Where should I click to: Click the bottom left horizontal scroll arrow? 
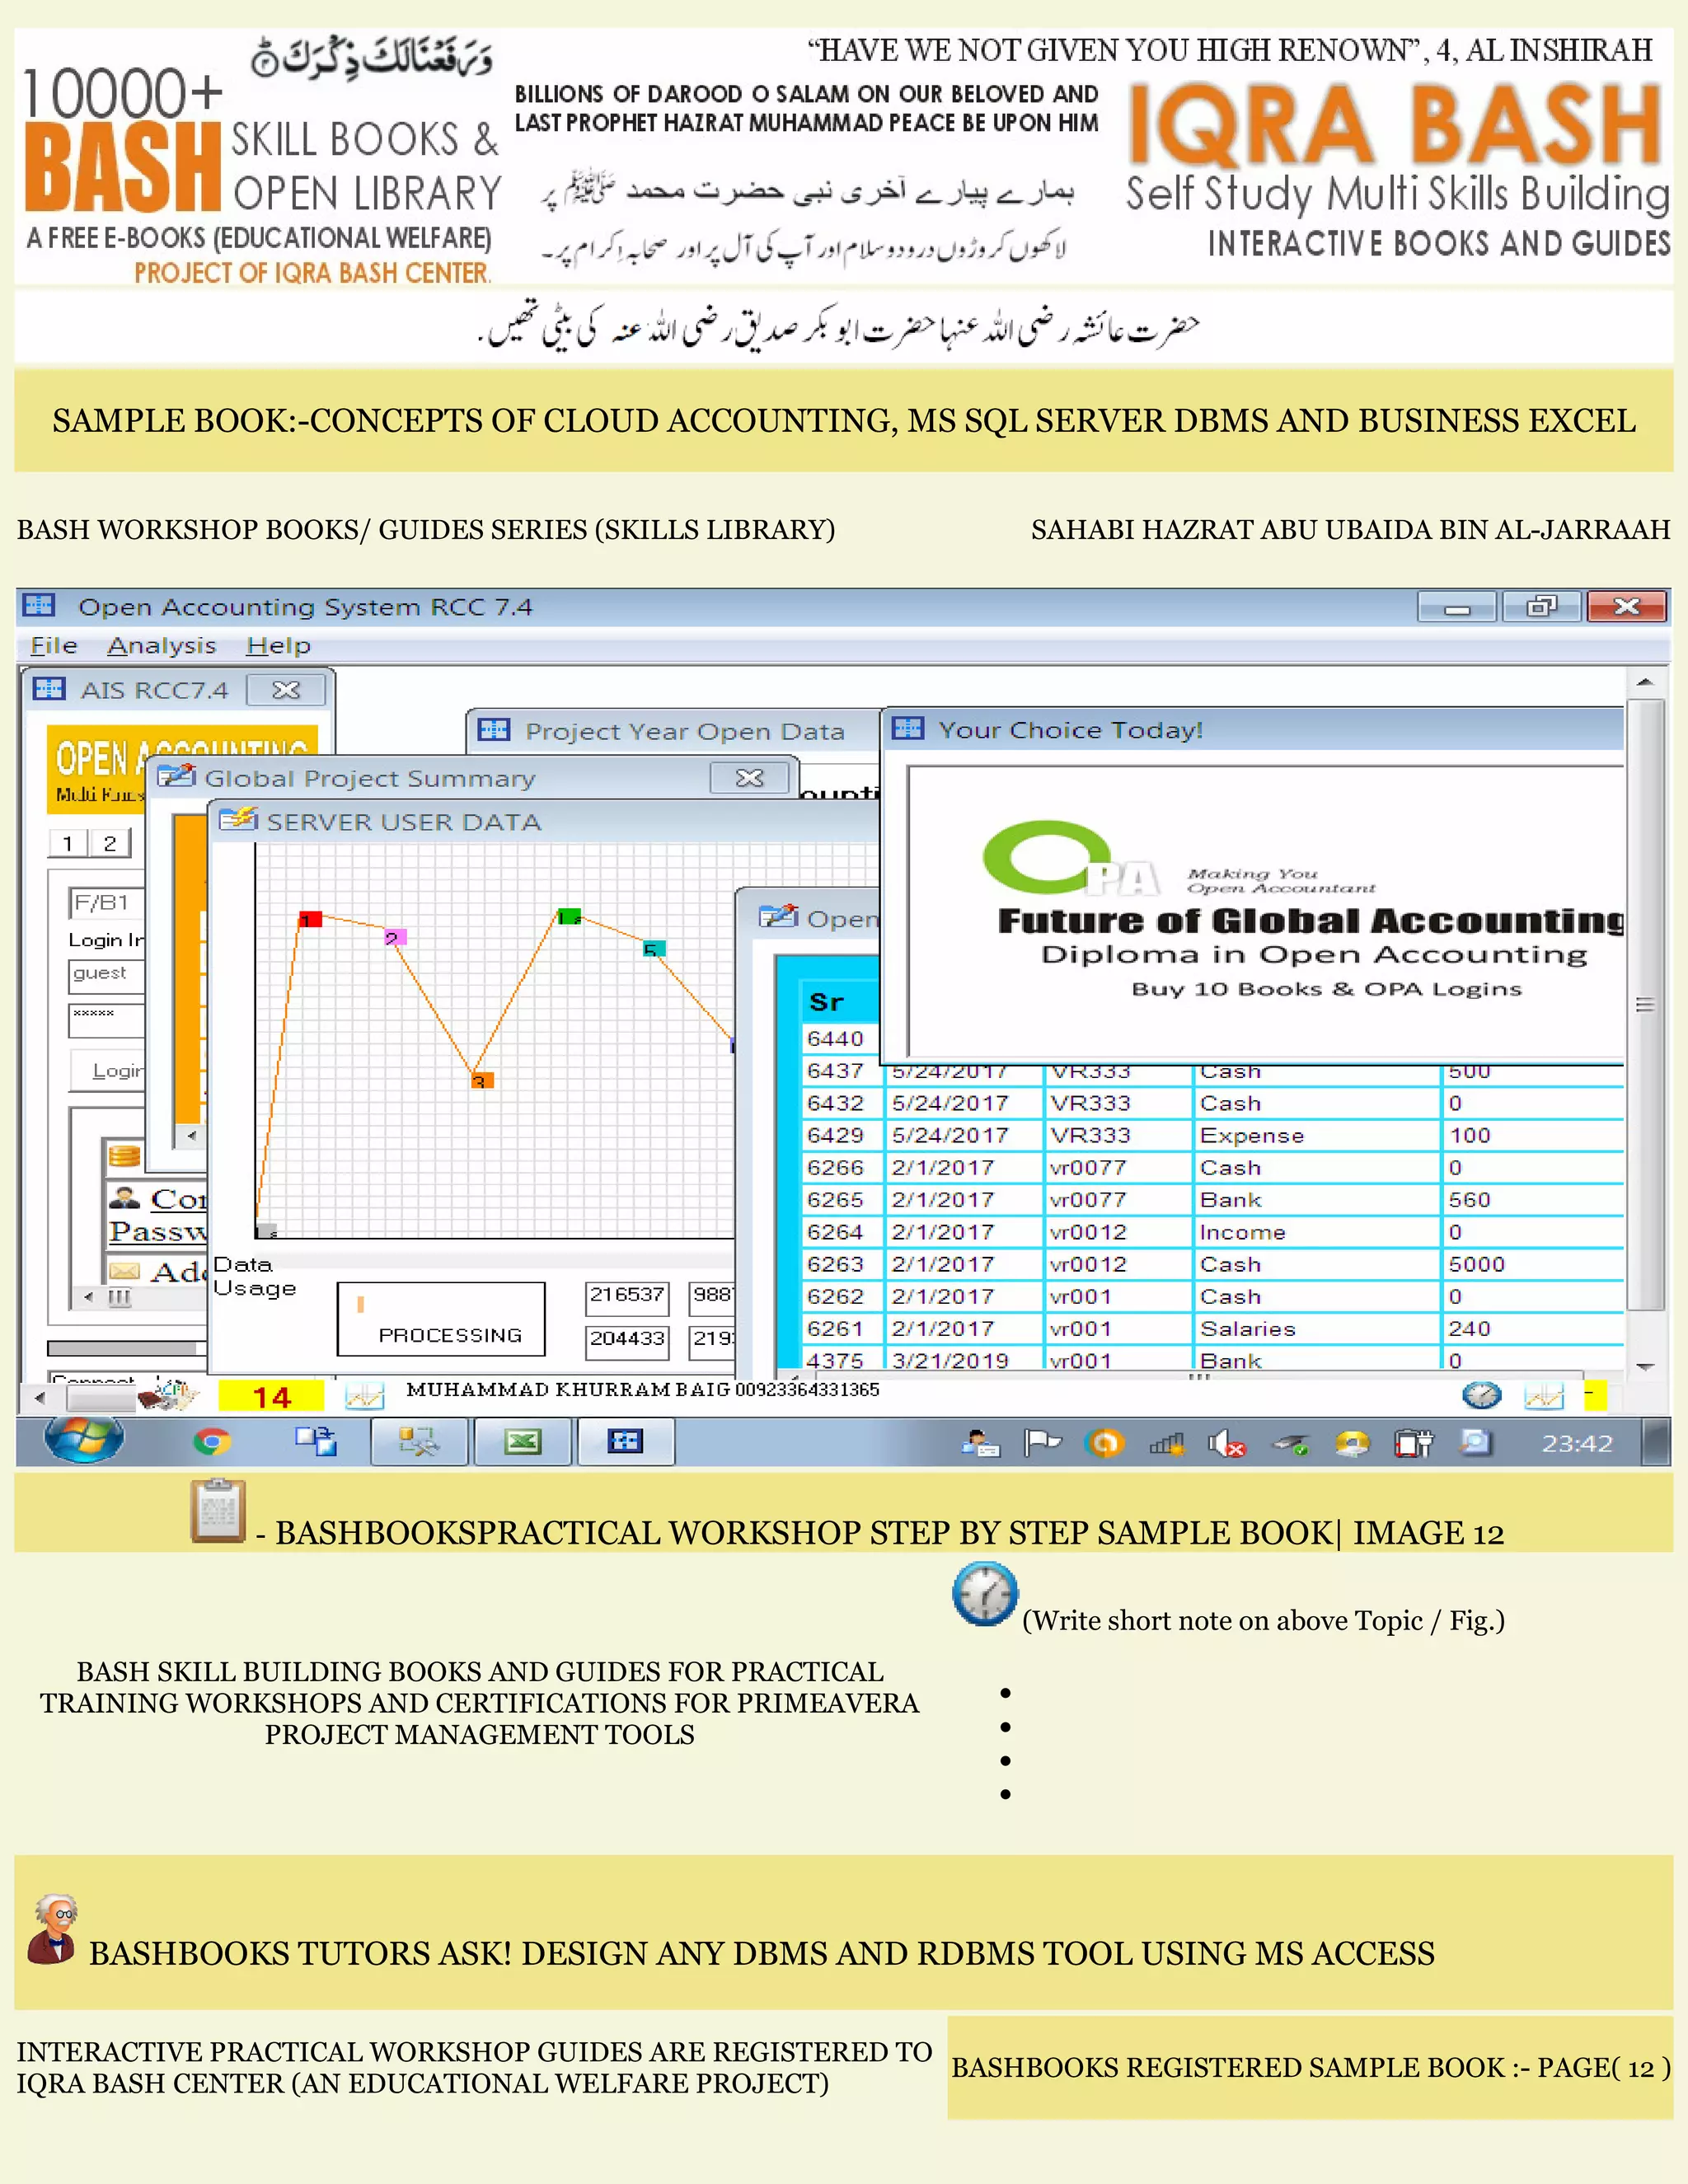click(x=40, y=1397)
